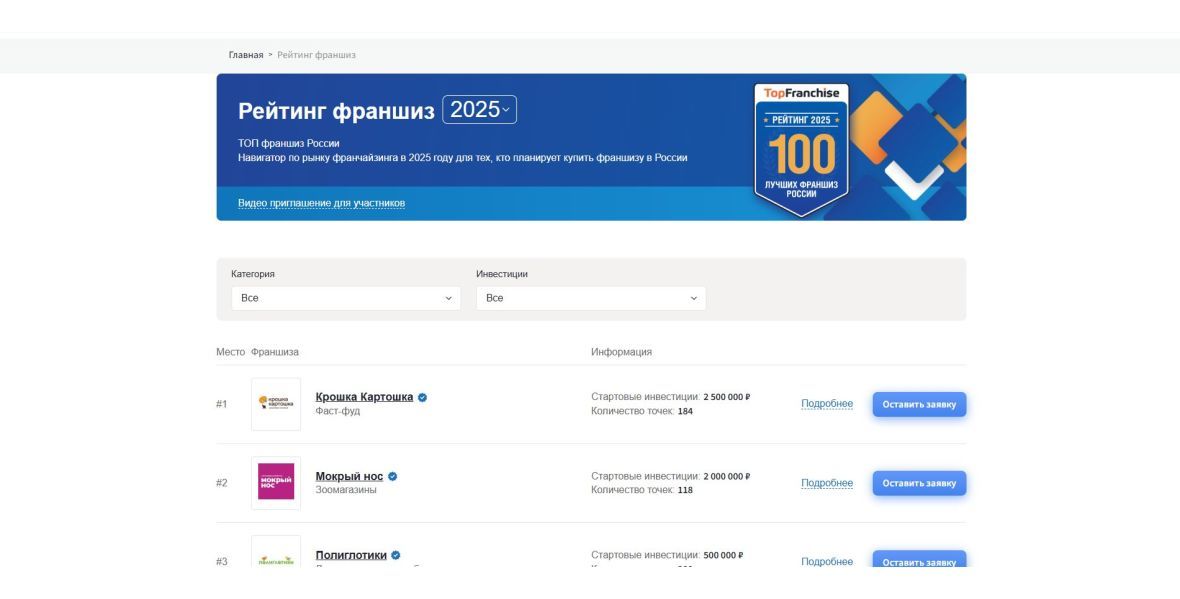Click the 2 500 000 ₽ investment value

(727, 397)
